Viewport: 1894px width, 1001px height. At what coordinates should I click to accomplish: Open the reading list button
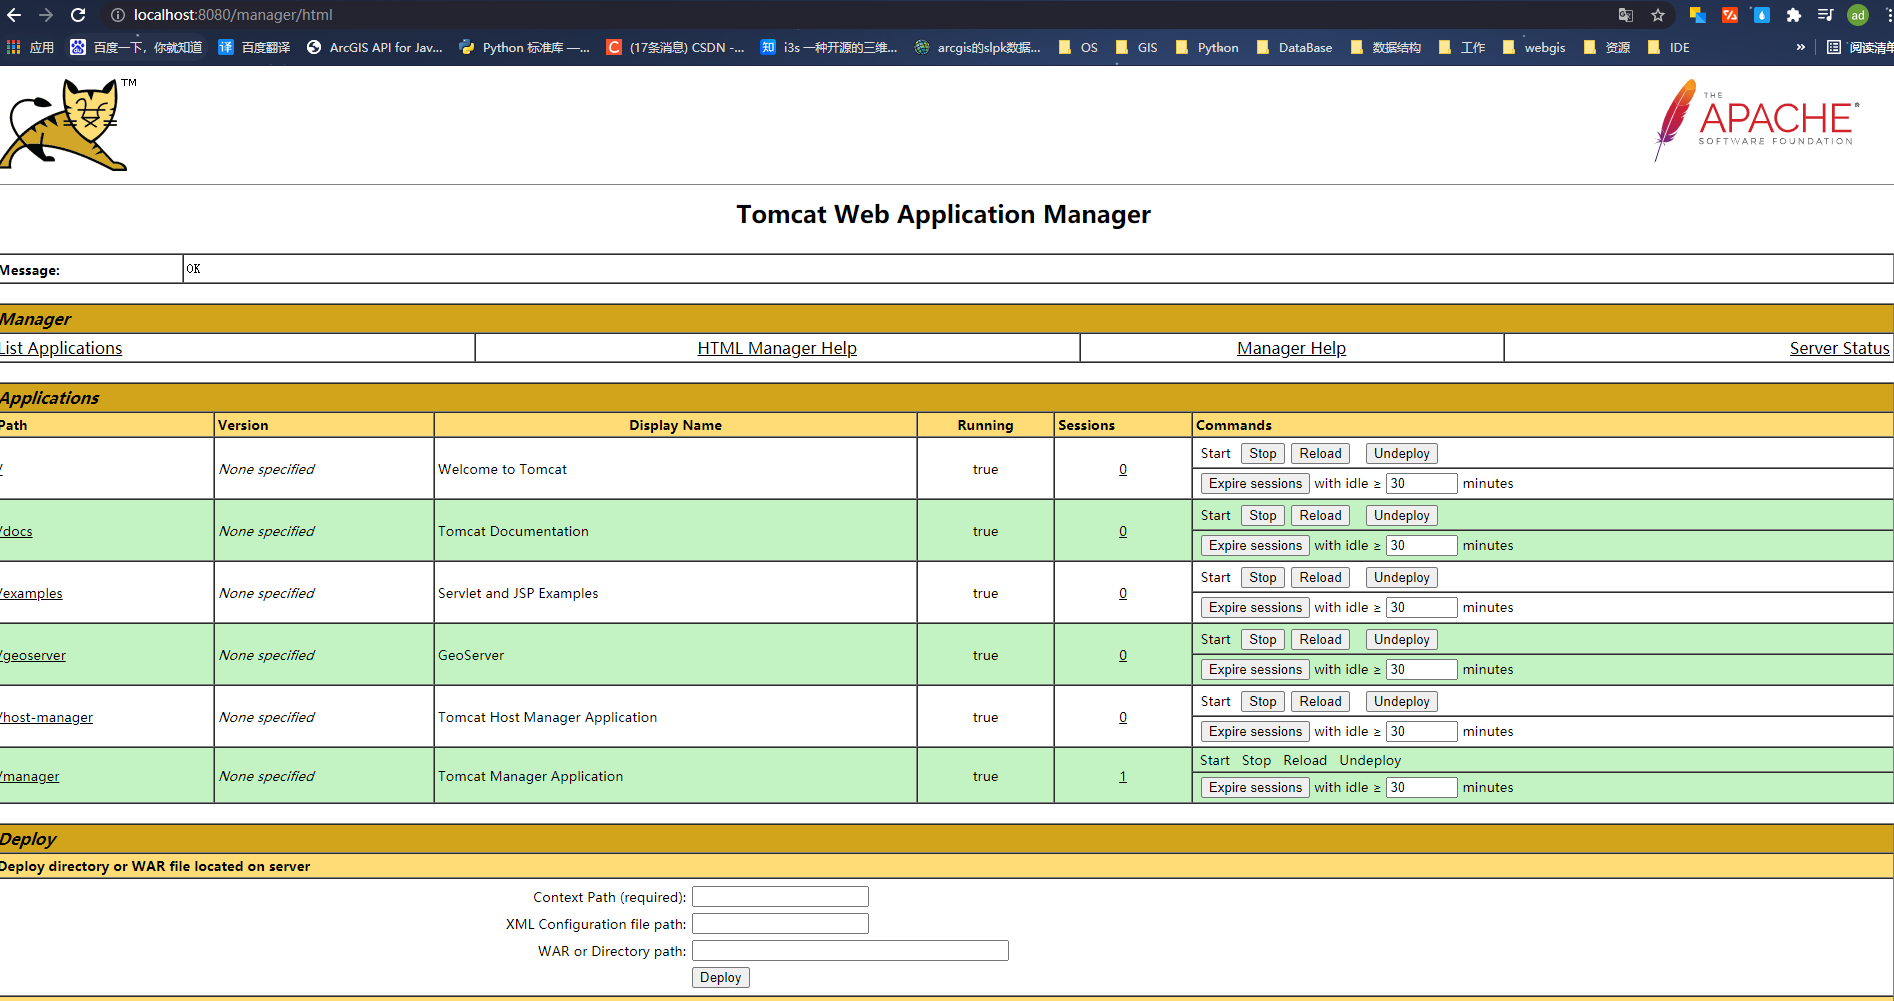pyautogui.click(x=1860, y=47)
